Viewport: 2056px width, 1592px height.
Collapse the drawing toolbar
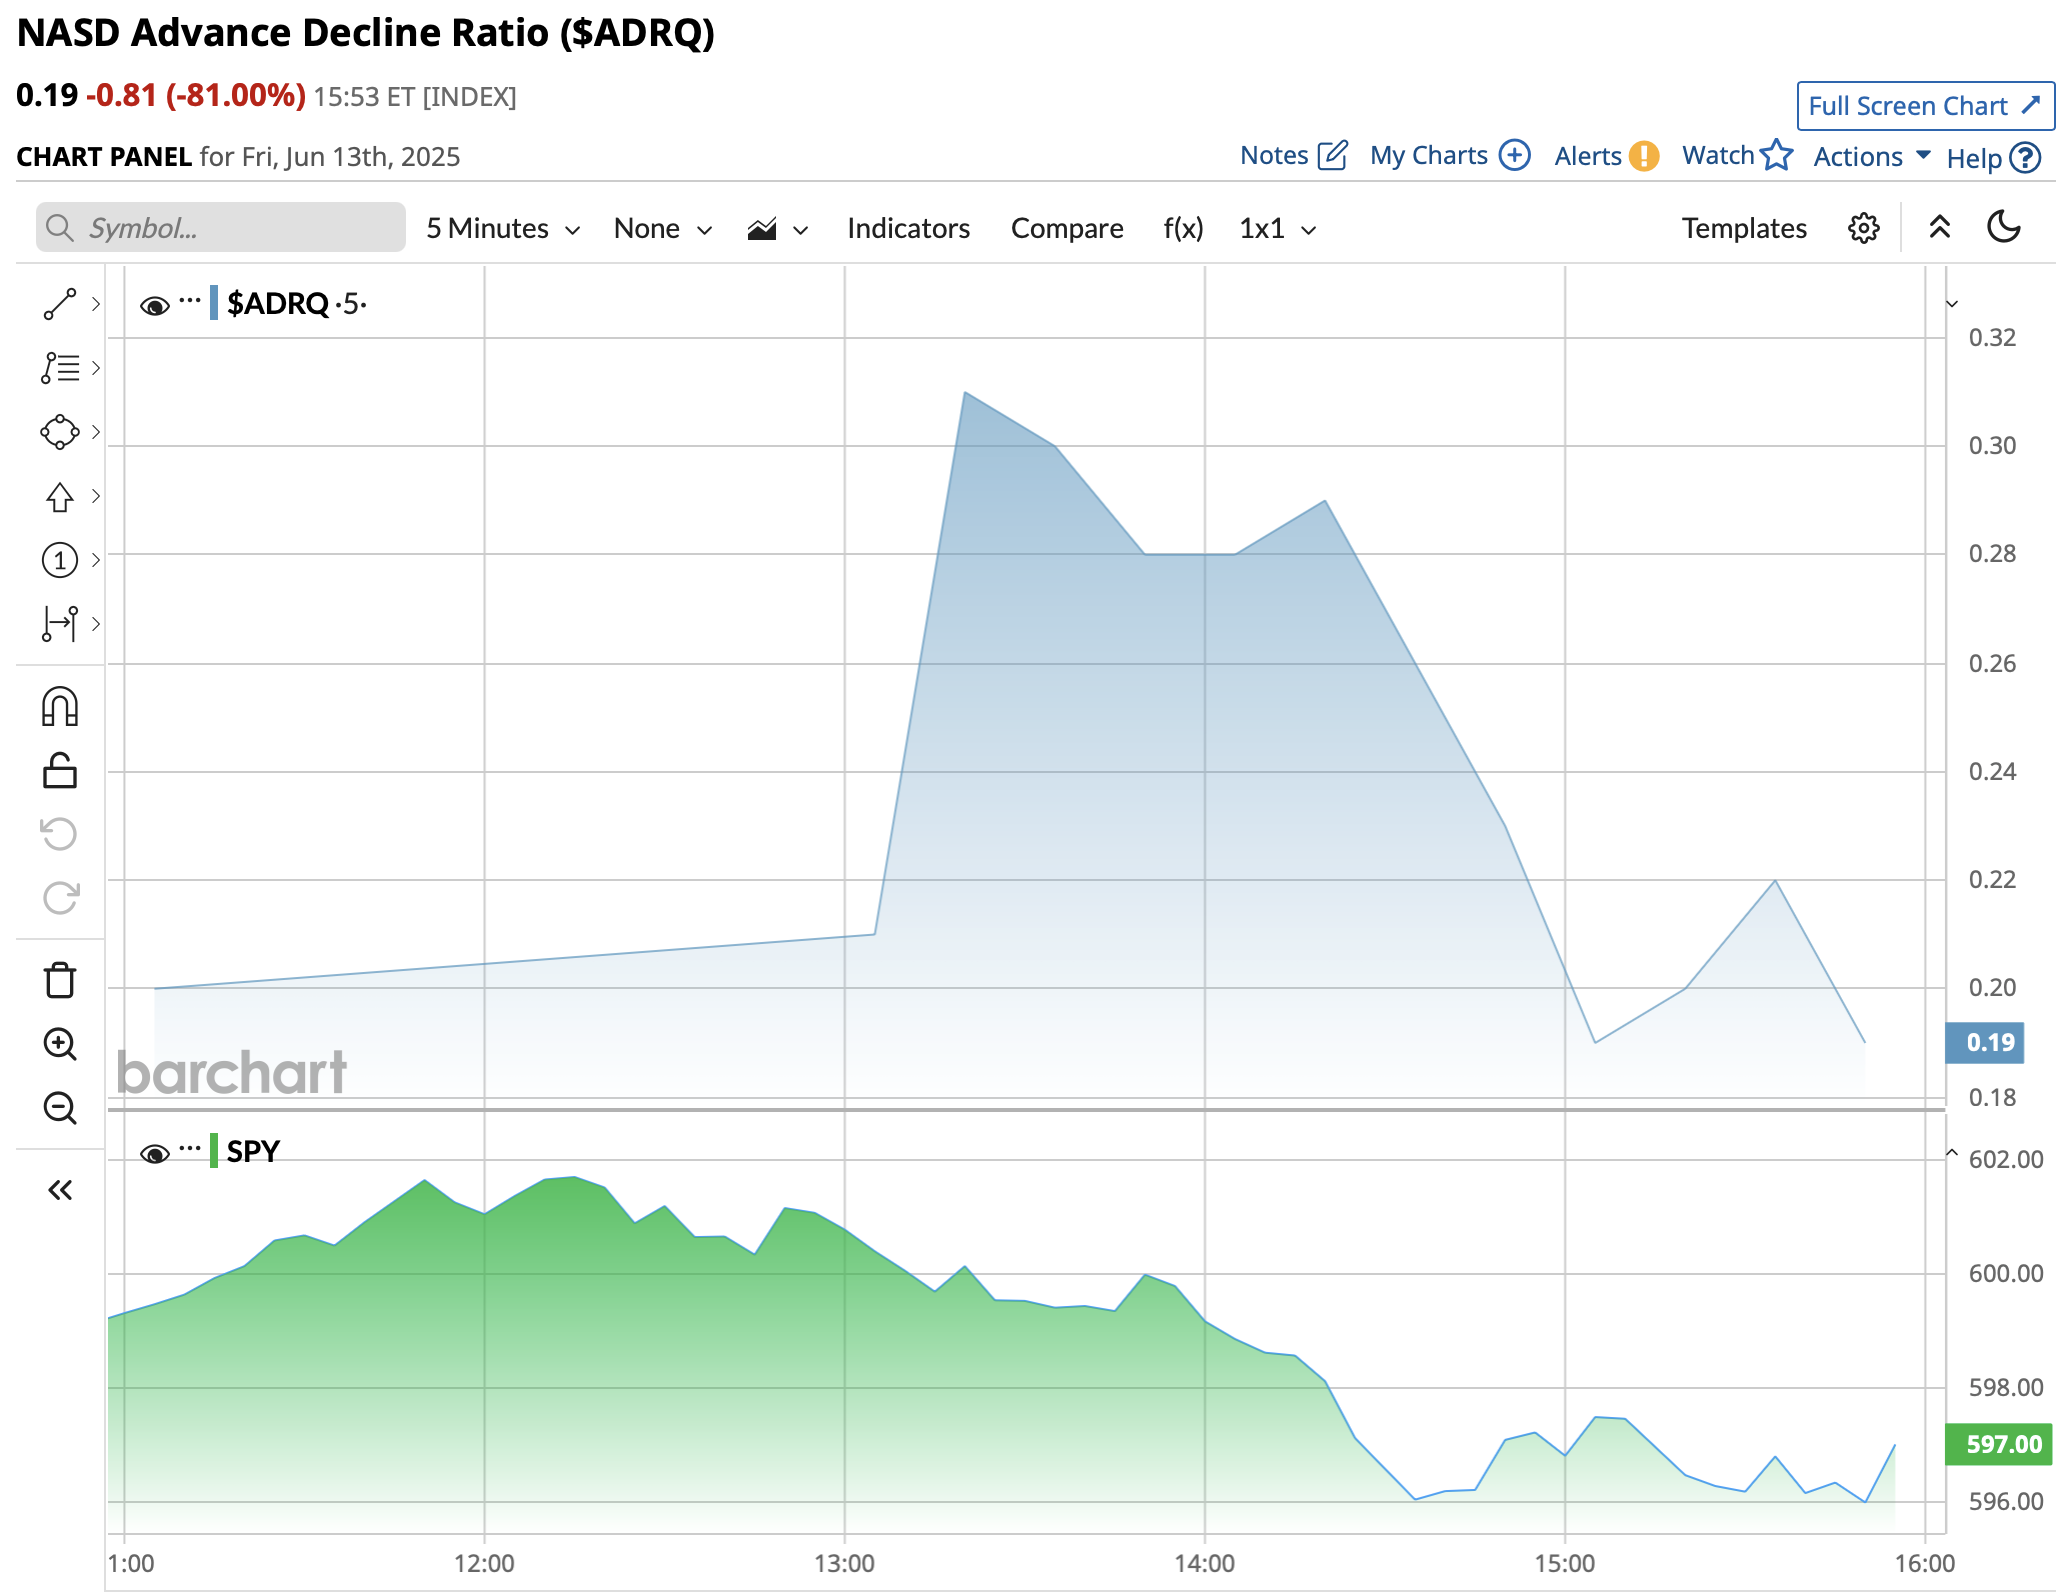59,1190
